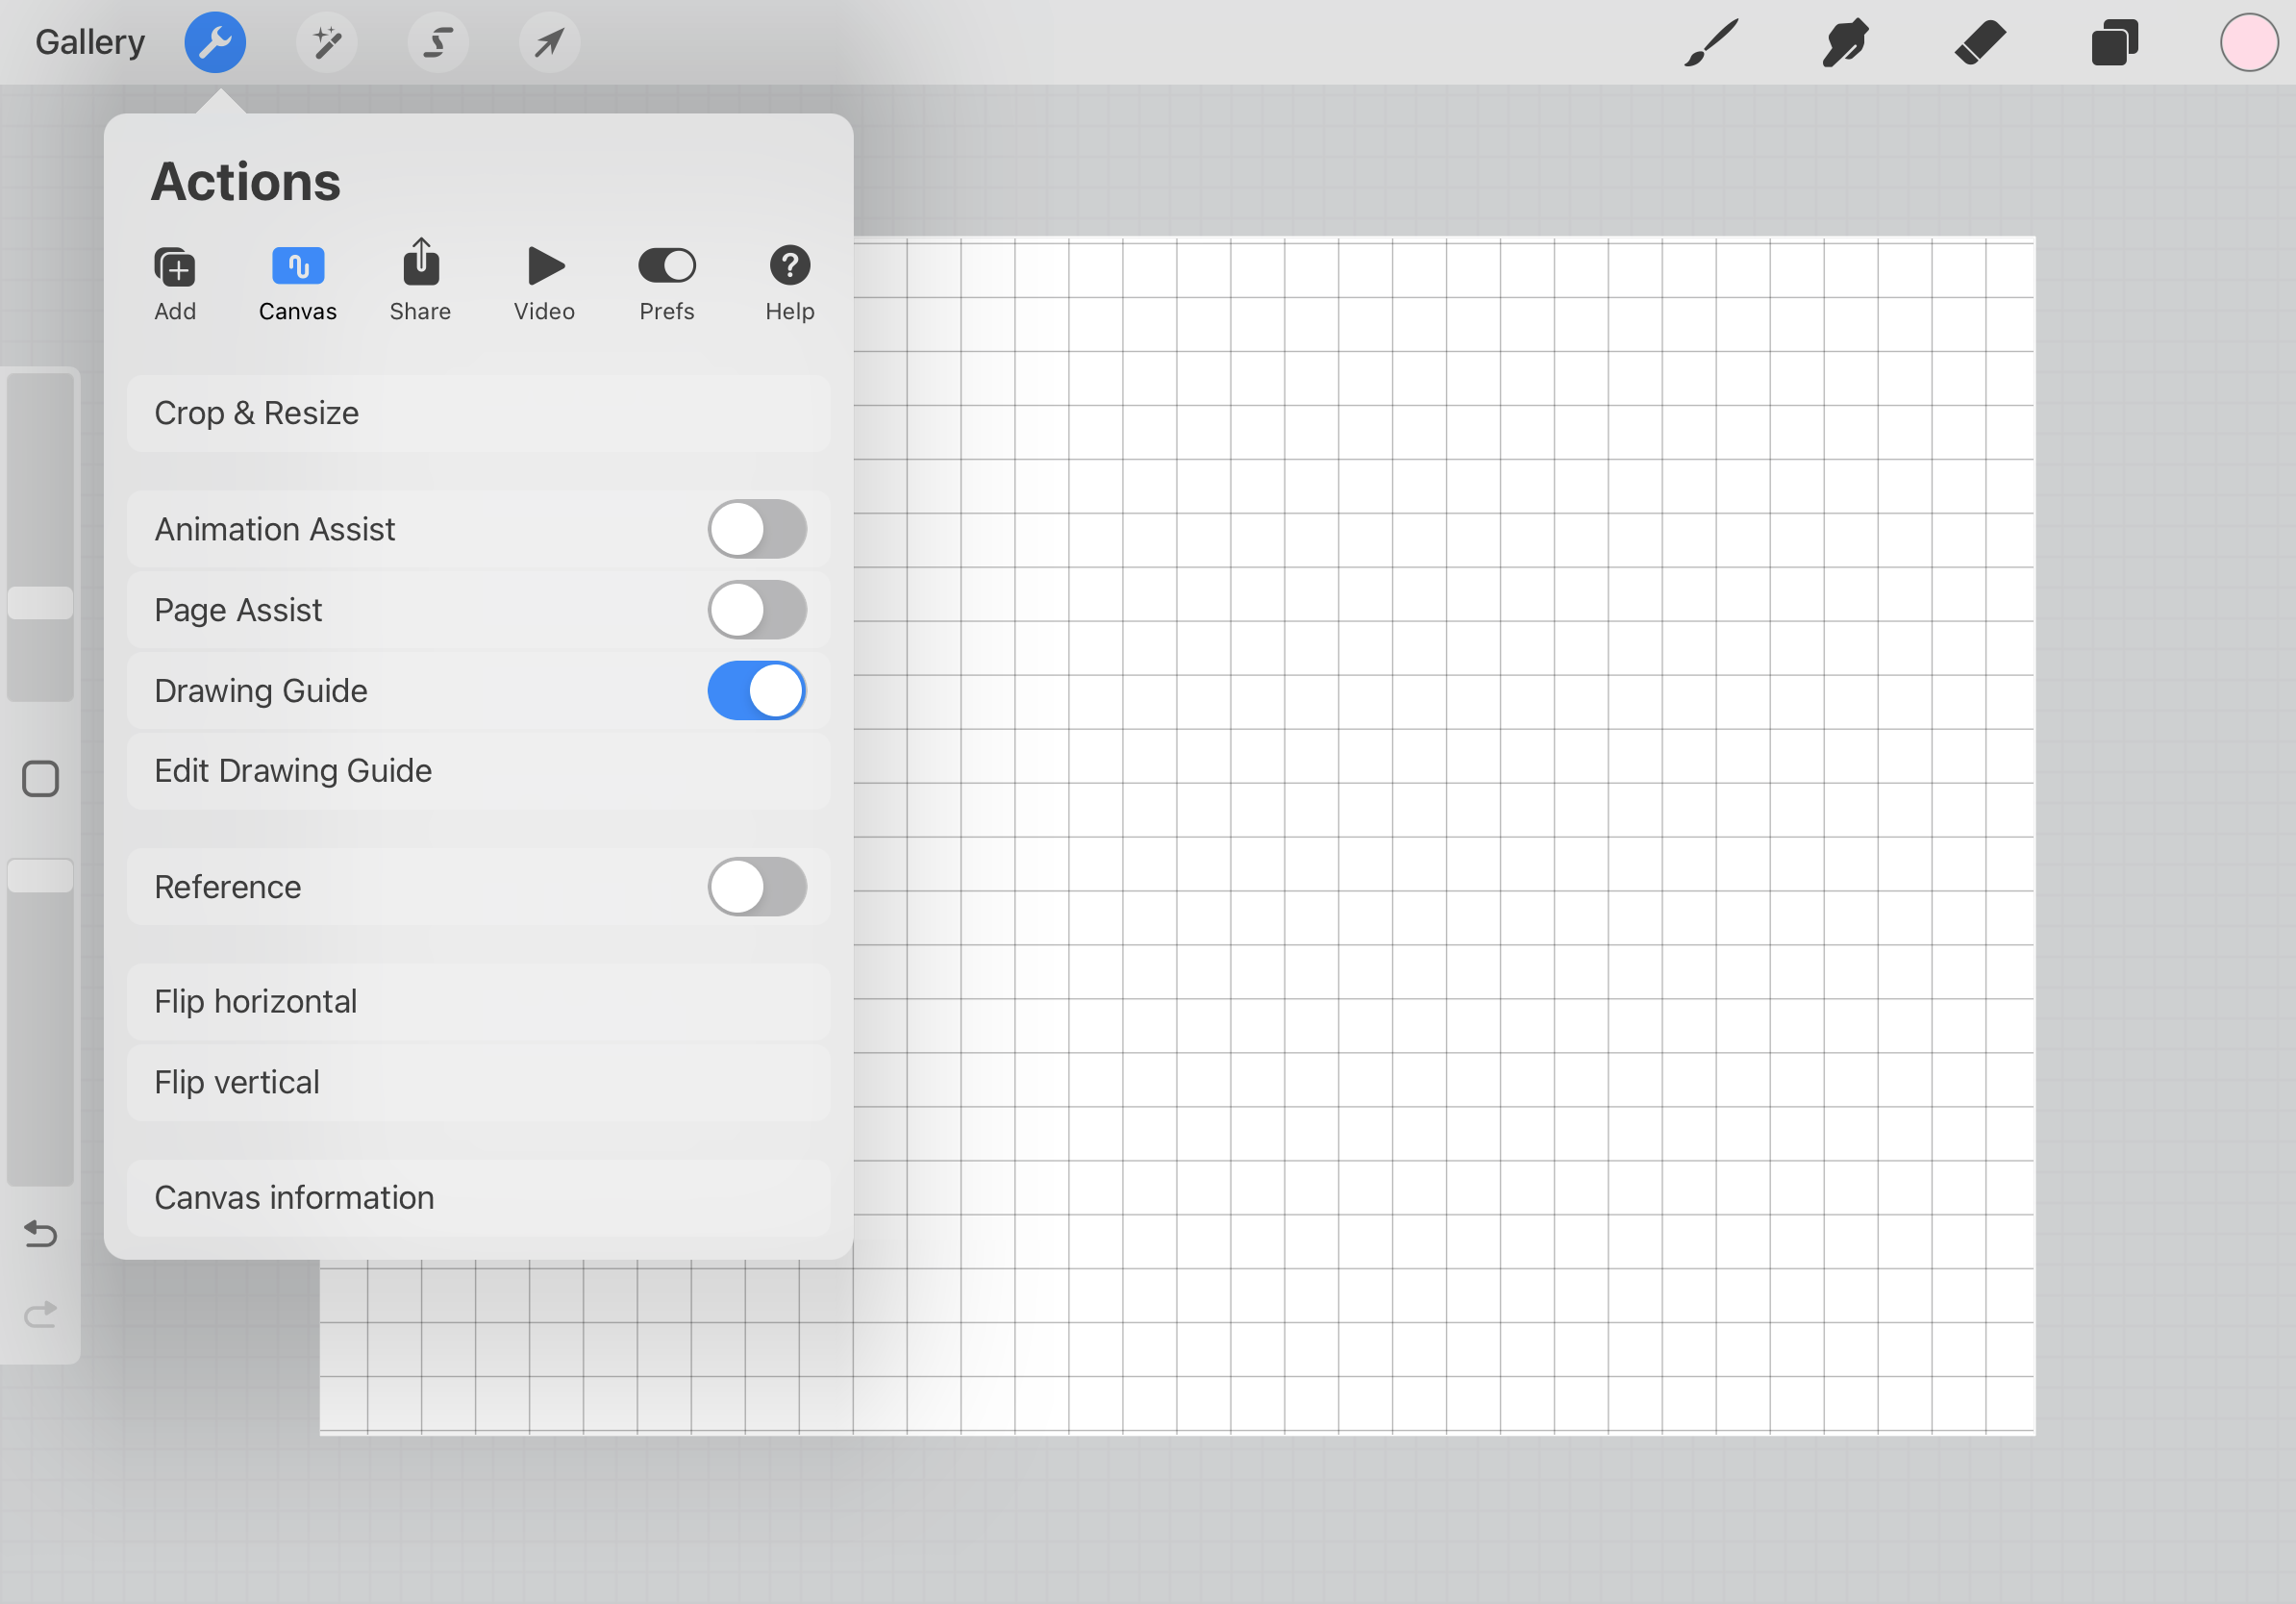This screenshot has height=1604, width=2296.
Task: Open the Layers panel
Action: point(2115,42)
